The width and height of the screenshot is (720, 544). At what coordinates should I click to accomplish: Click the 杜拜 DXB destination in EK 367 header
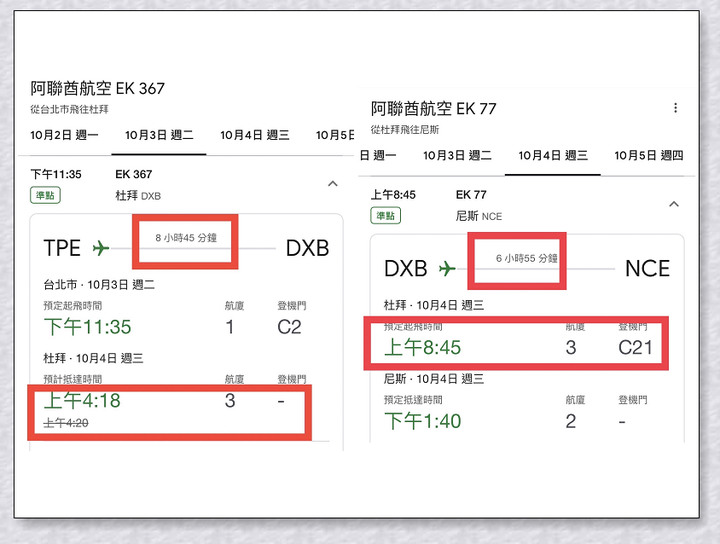coord(138,196)
